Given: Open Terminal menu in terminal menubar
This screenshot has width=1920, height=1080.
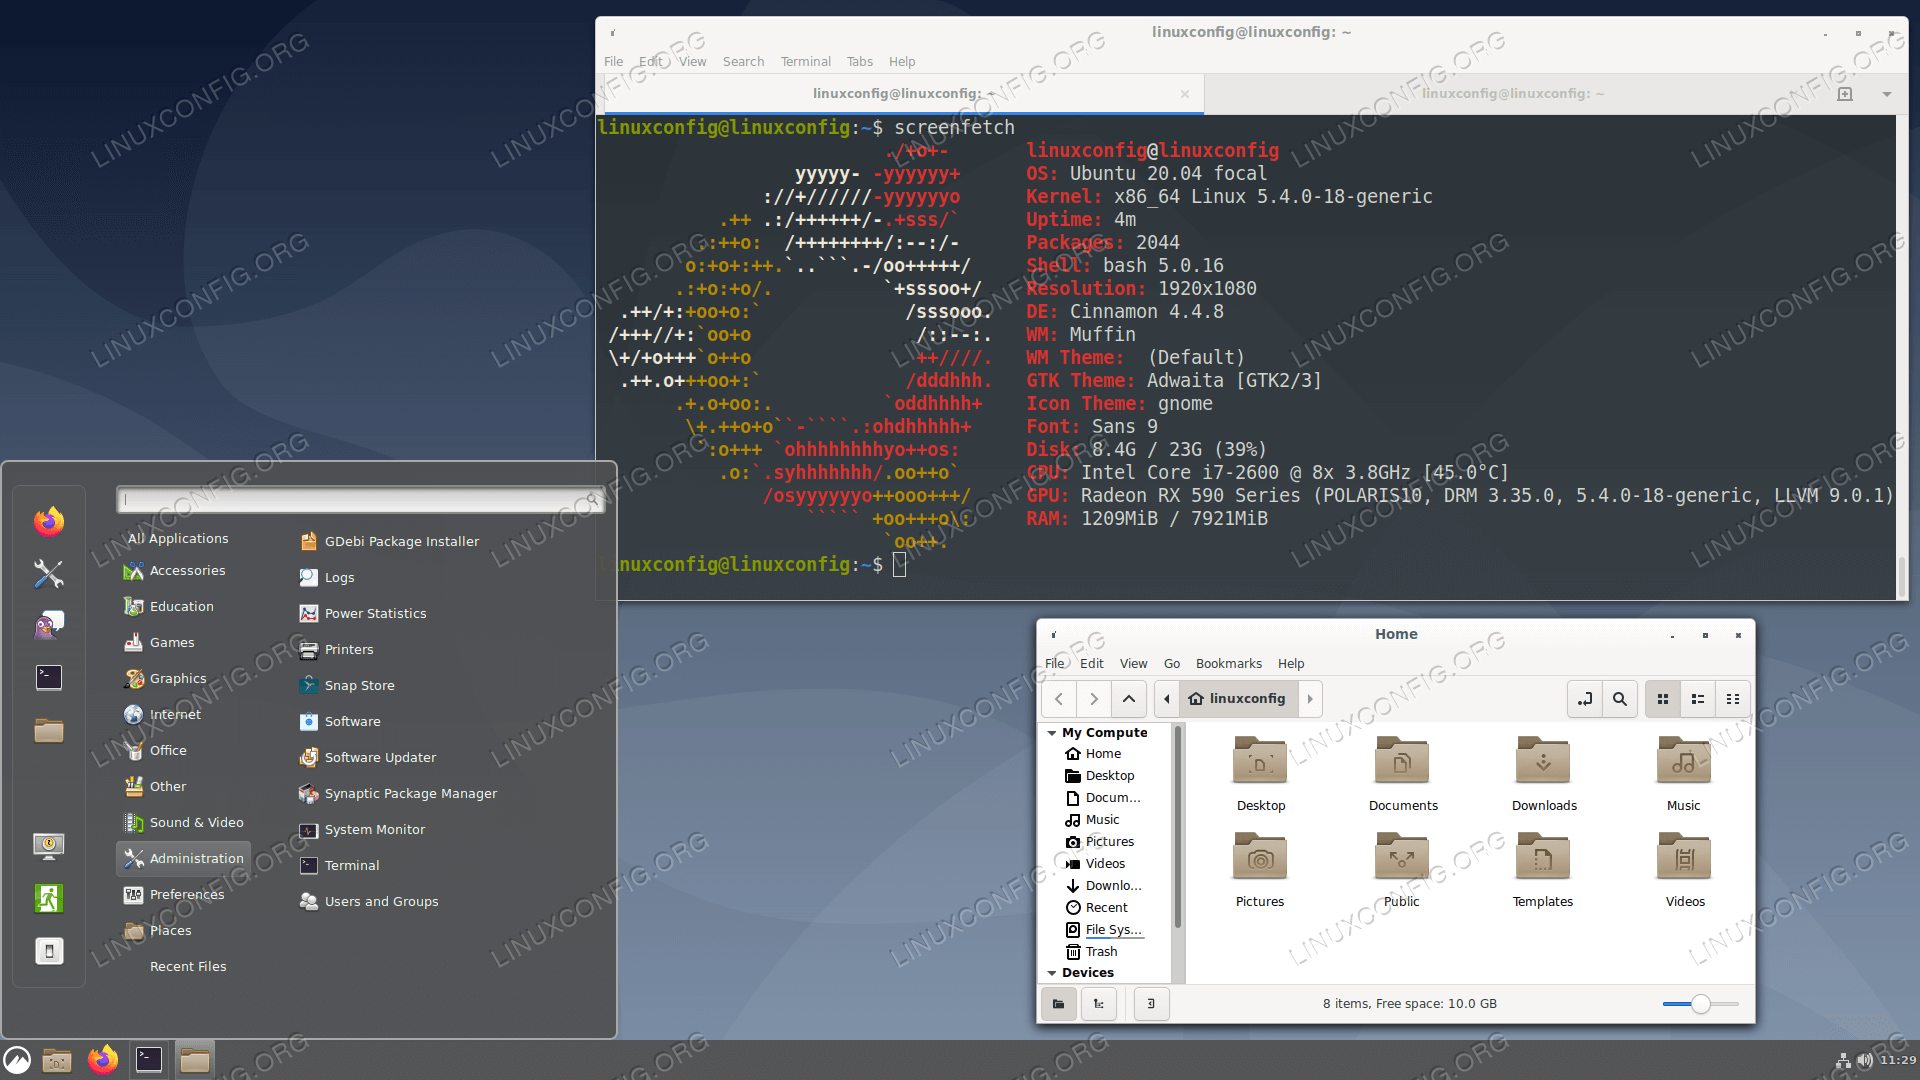Looking at the screenshot, I should pos(805,62).
